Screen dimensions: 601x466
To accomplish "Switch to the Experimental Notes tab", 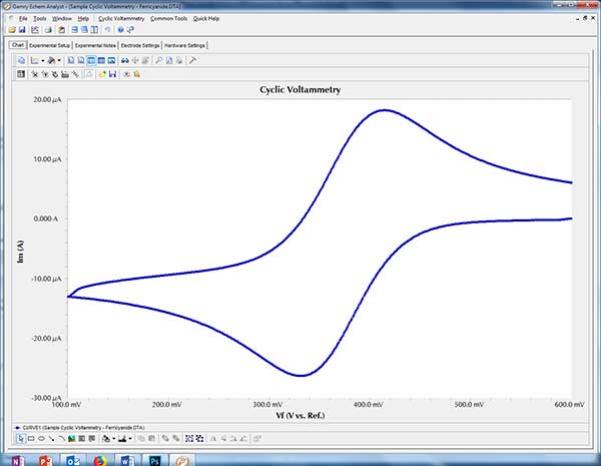I will coord(95,45).
